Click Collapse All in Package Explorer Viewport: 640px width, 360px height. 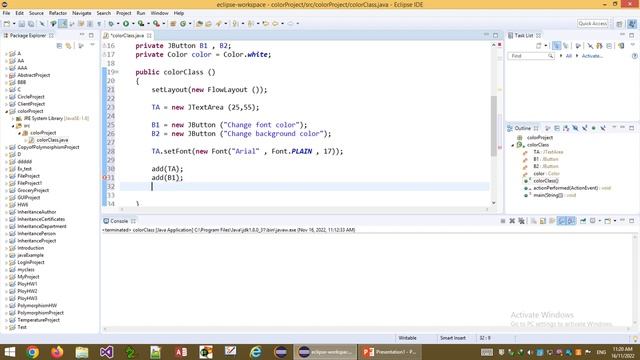pyautogui.click(x=59, y=46)
